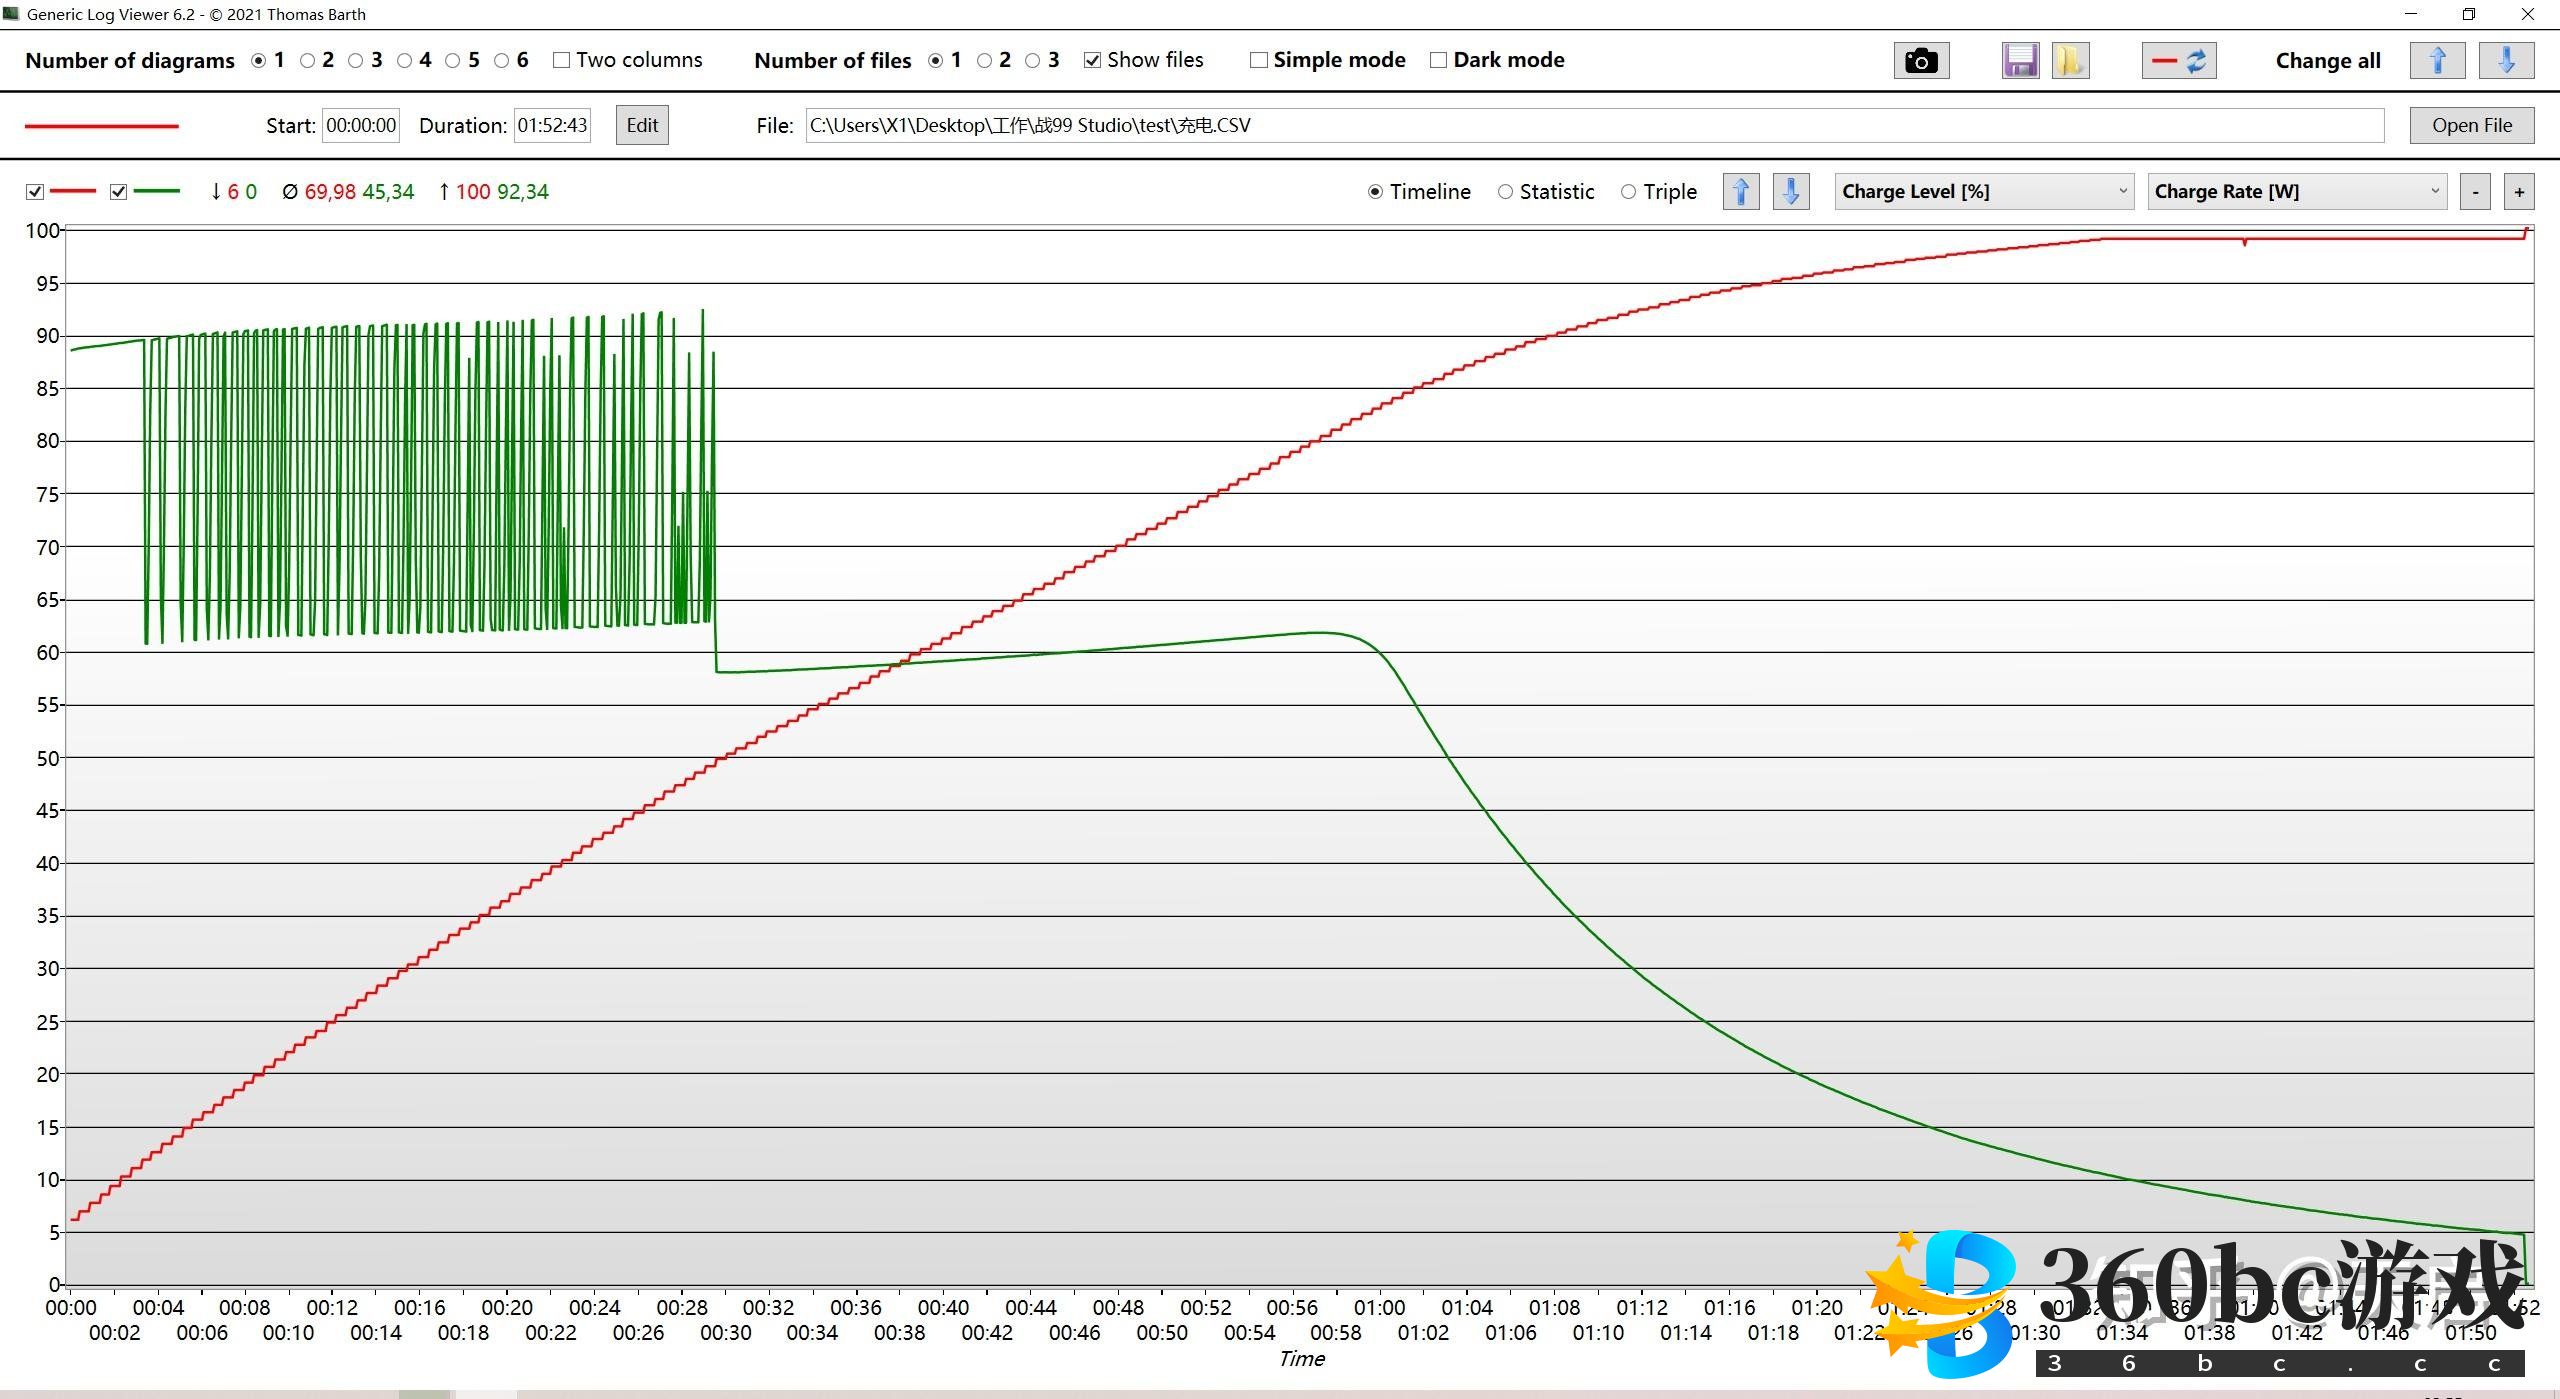Image resolution: width=2560 pixels, height=1399 pixels.
Task: Hide the green Charge Rate series checkbox
Action: 119,192
